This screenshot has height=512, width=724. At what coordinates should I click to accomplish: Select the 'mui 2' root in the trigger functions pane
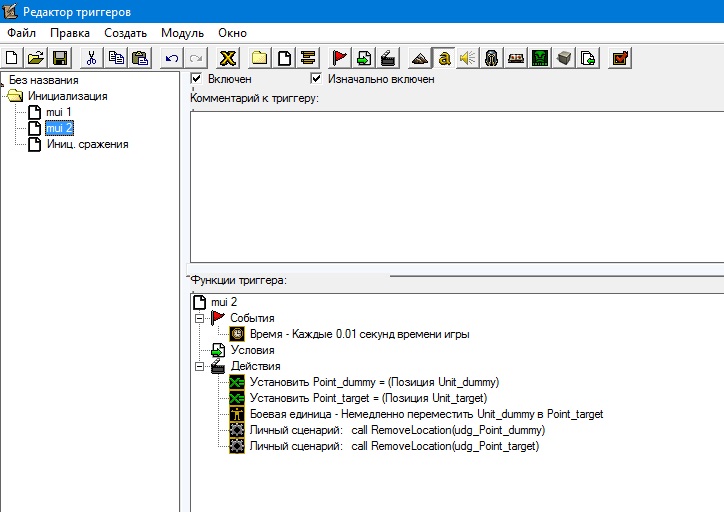pos(224,302)
